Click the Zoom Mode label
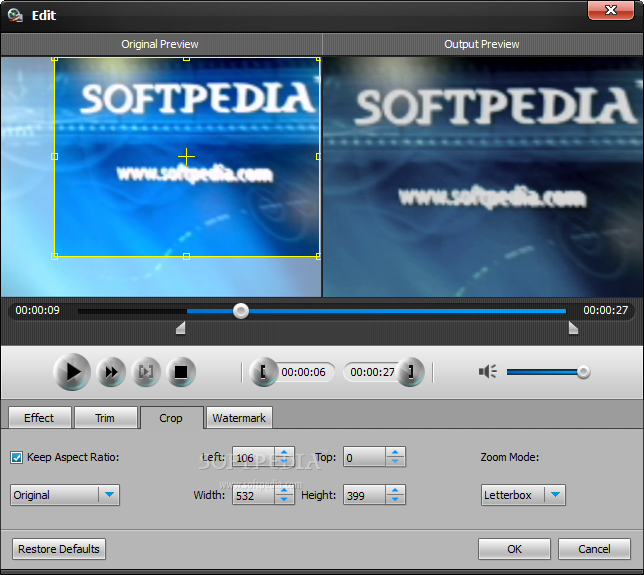This screenshot has width=644, height=575. [510, 457]
